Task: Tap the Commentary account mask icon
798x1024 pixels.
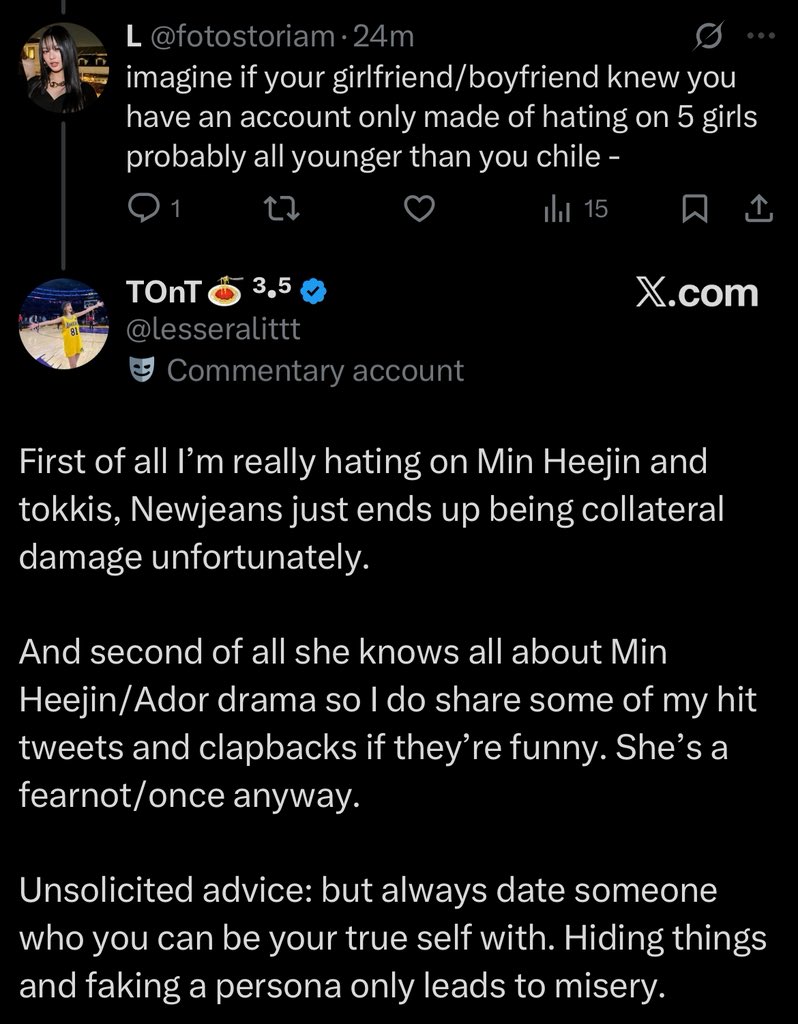Action: coord(141,370)
